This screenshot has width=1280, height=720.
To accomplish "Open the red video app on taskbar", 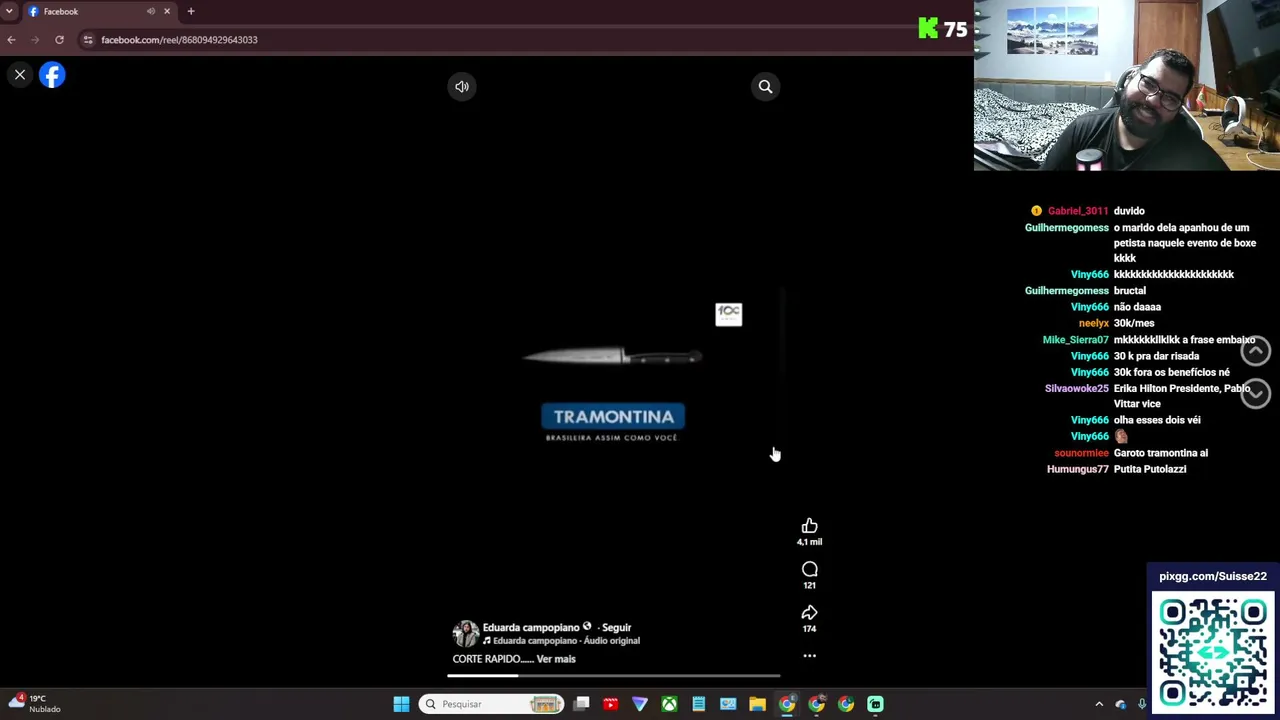I will click(611, 704).
